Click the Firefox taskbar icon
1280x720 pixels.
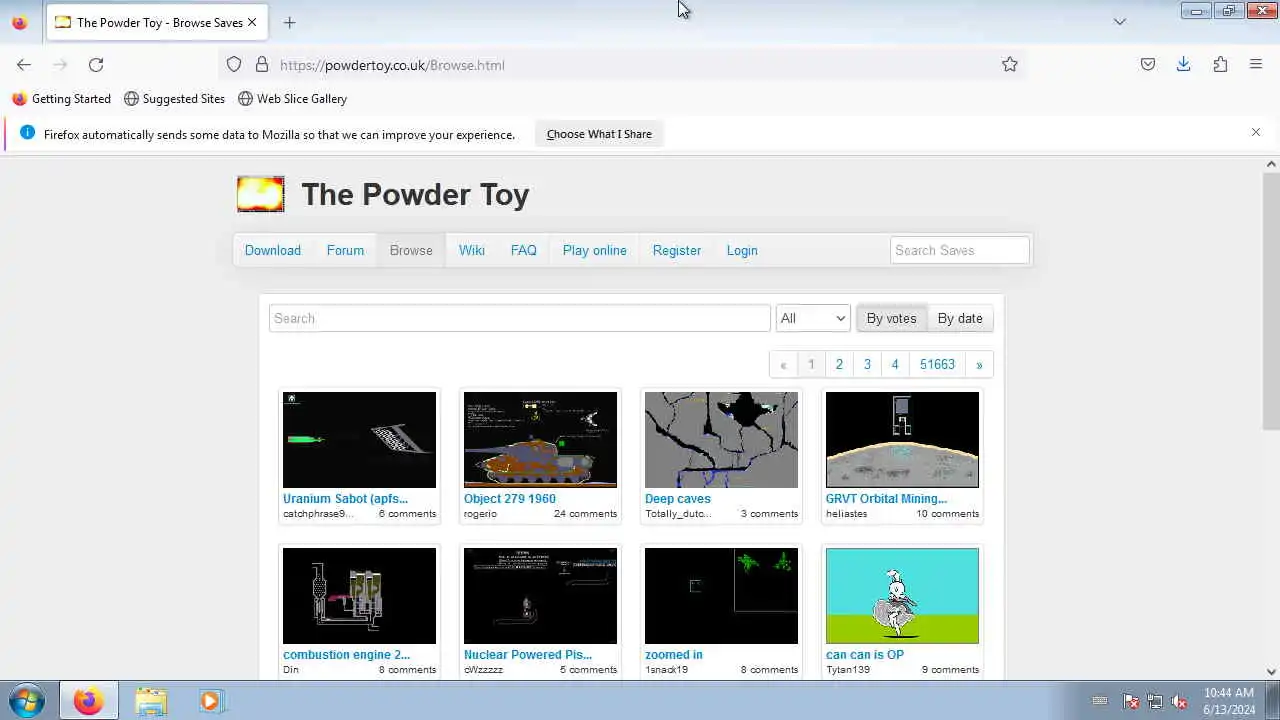coord(88,701)
